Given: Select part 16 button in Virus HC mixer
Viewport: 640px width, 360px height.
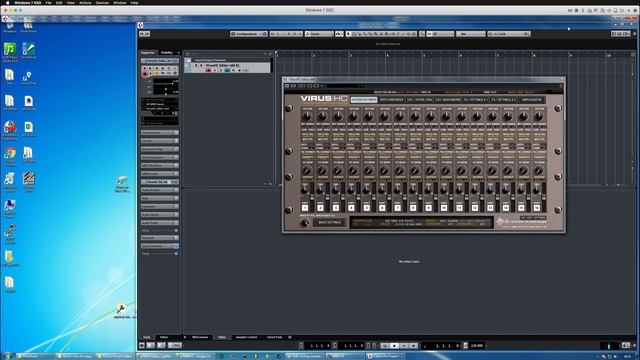Looking at the screenshot, I should (537, 208).
